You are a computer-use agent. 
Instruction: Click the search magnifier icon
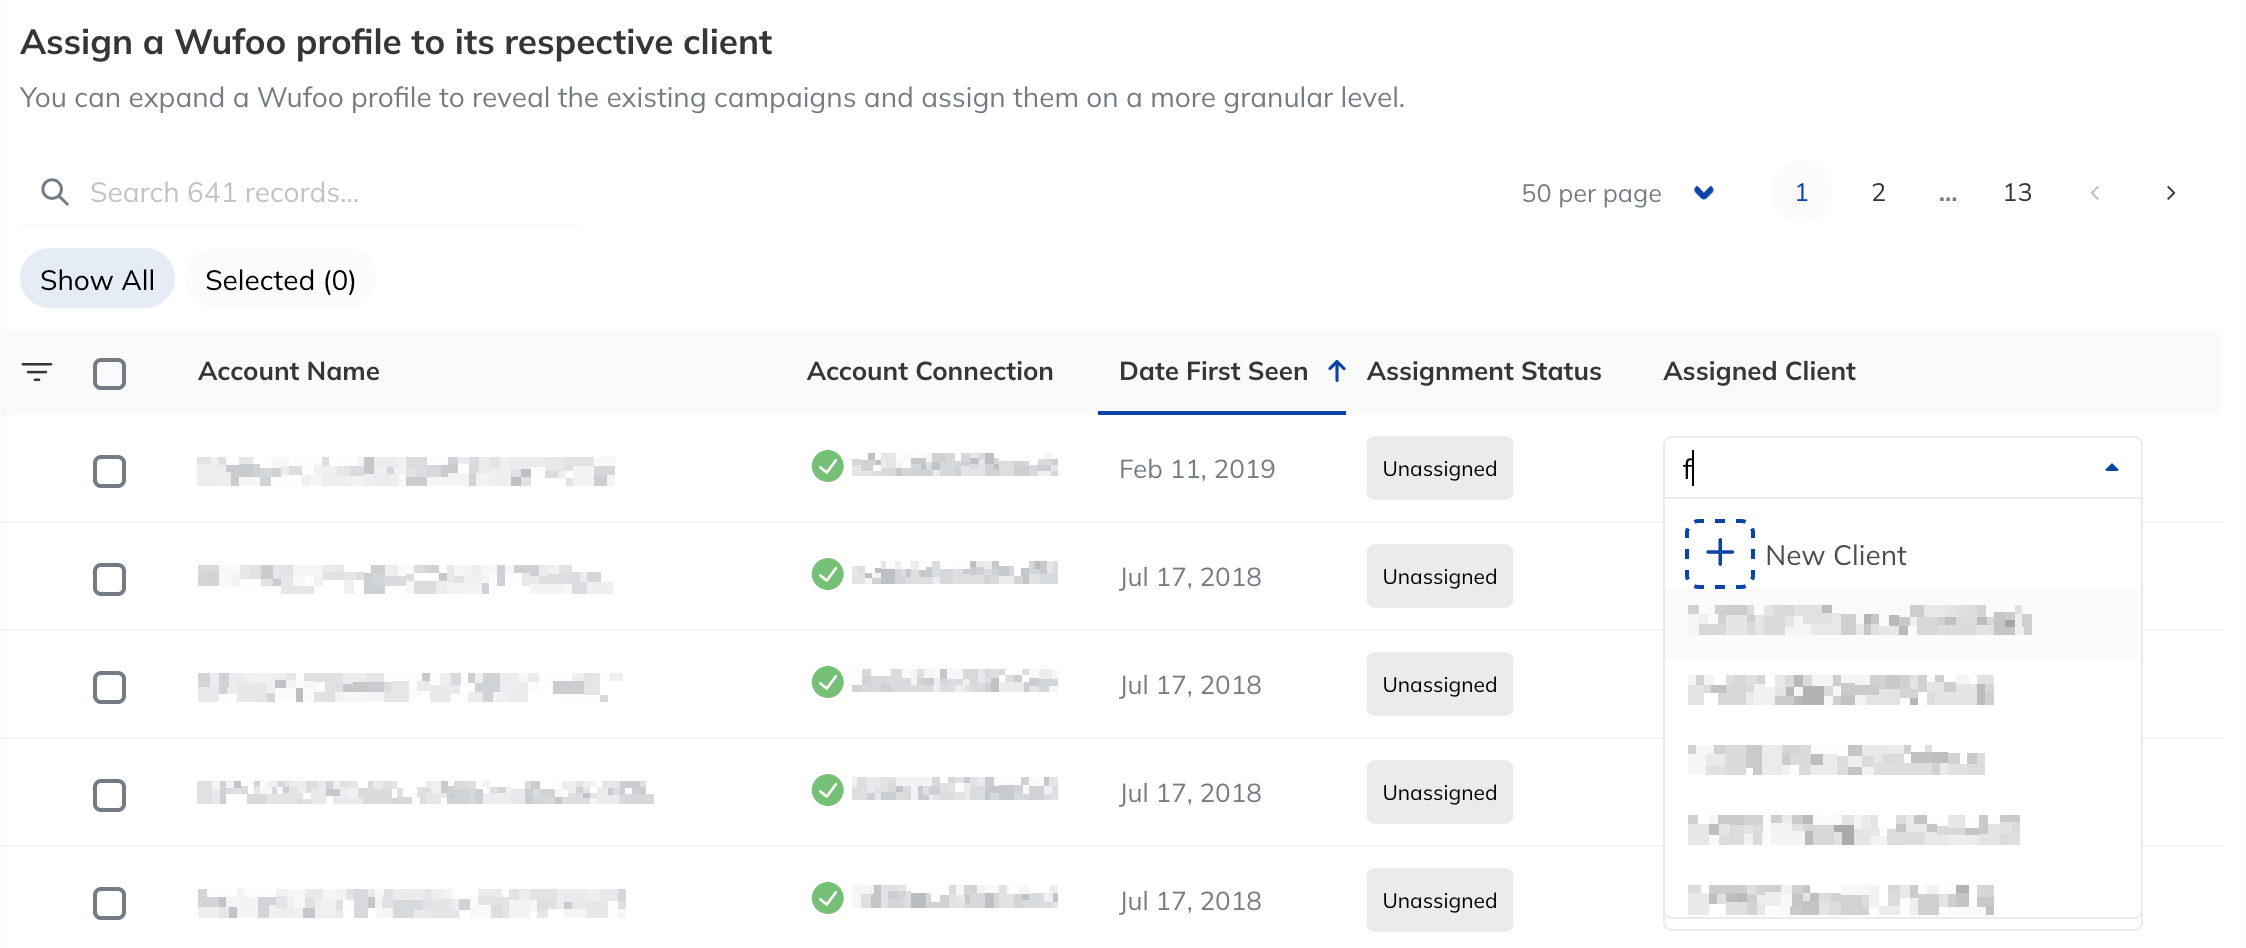(55, 192)
